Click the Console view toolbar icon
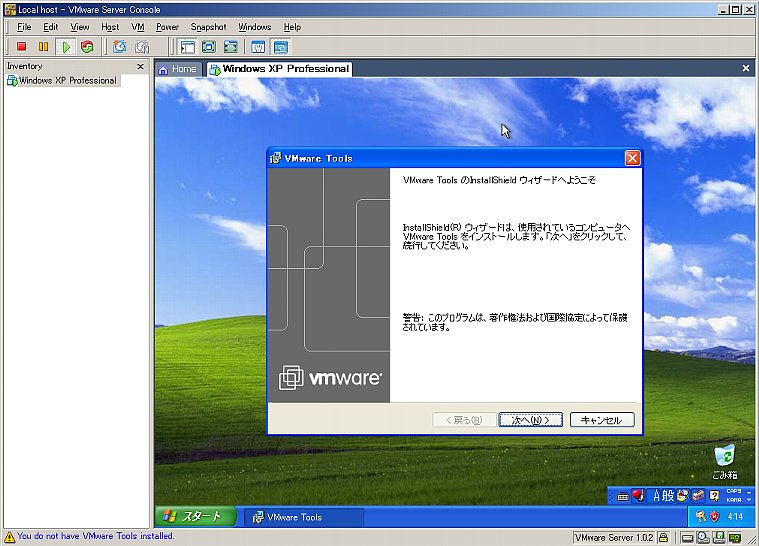Image resolution: width=759 pixels, height=546 pixels. (281, 47)
